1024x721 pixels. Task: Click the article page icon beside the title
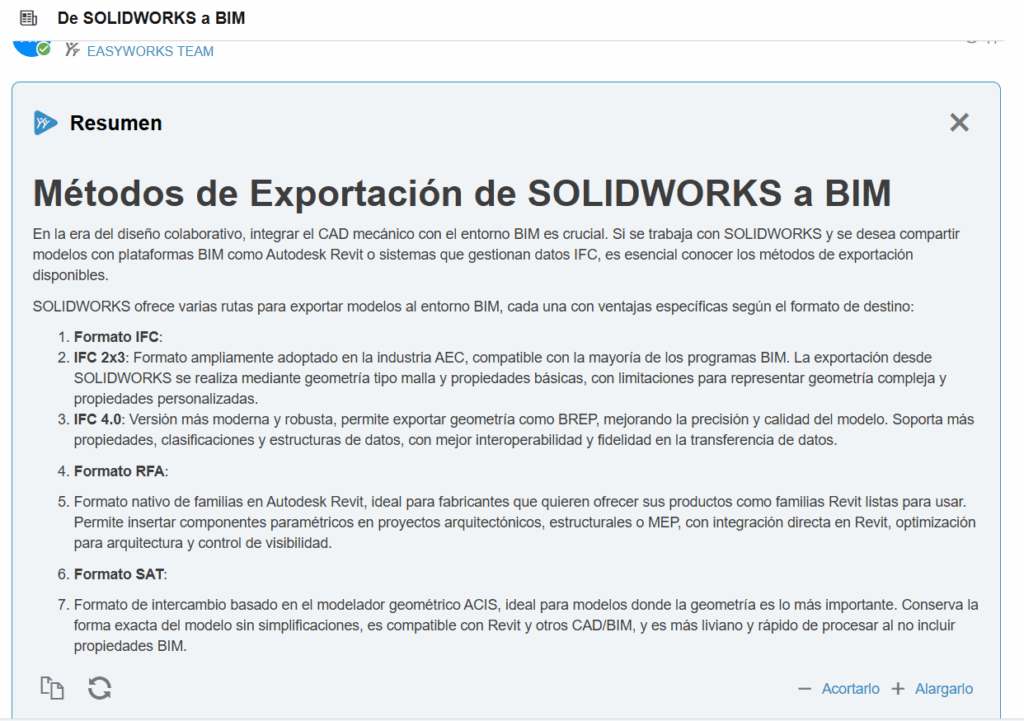click(x=29, y=18)
